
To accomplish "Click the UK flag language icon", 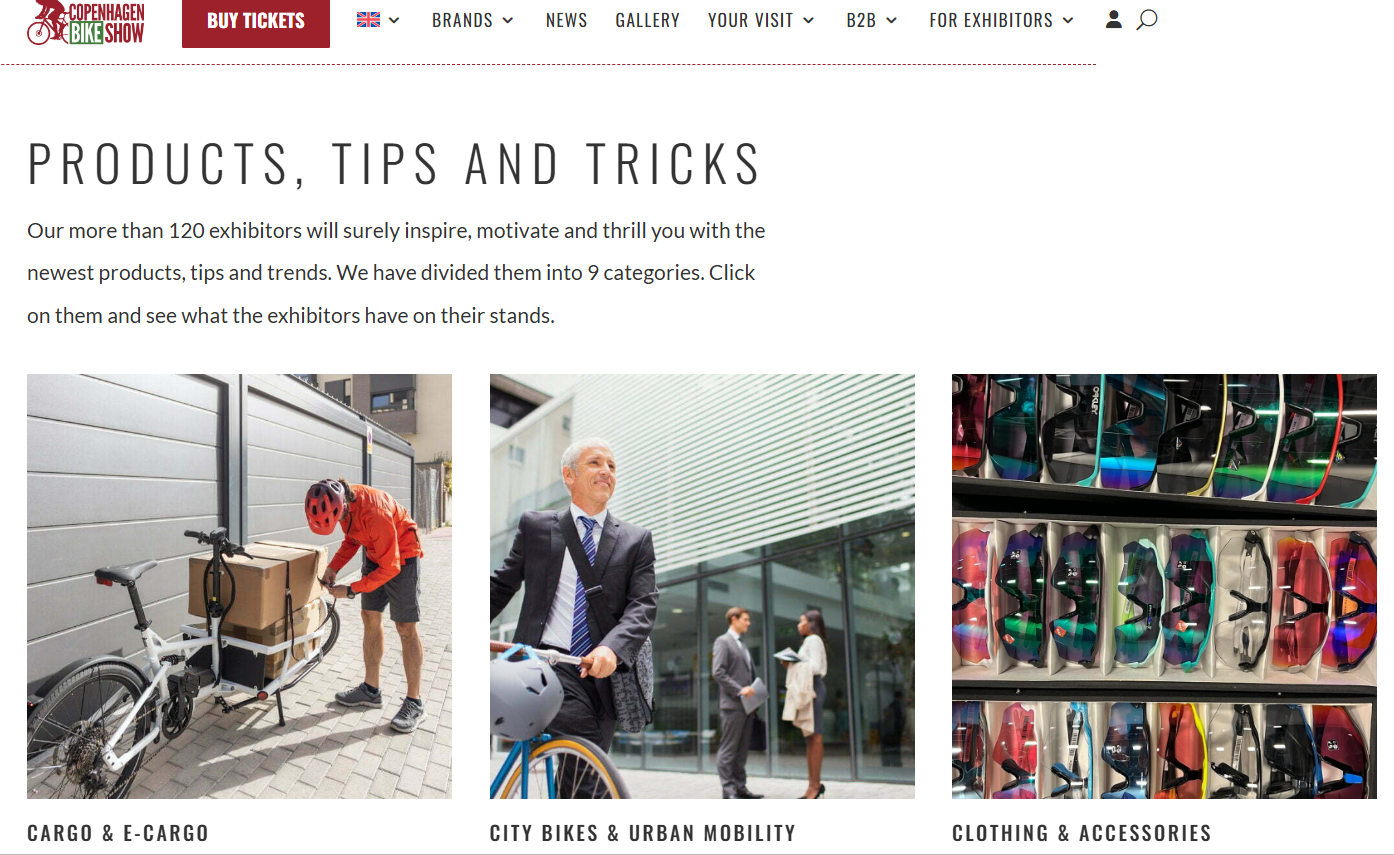I will tap(368, 19).
